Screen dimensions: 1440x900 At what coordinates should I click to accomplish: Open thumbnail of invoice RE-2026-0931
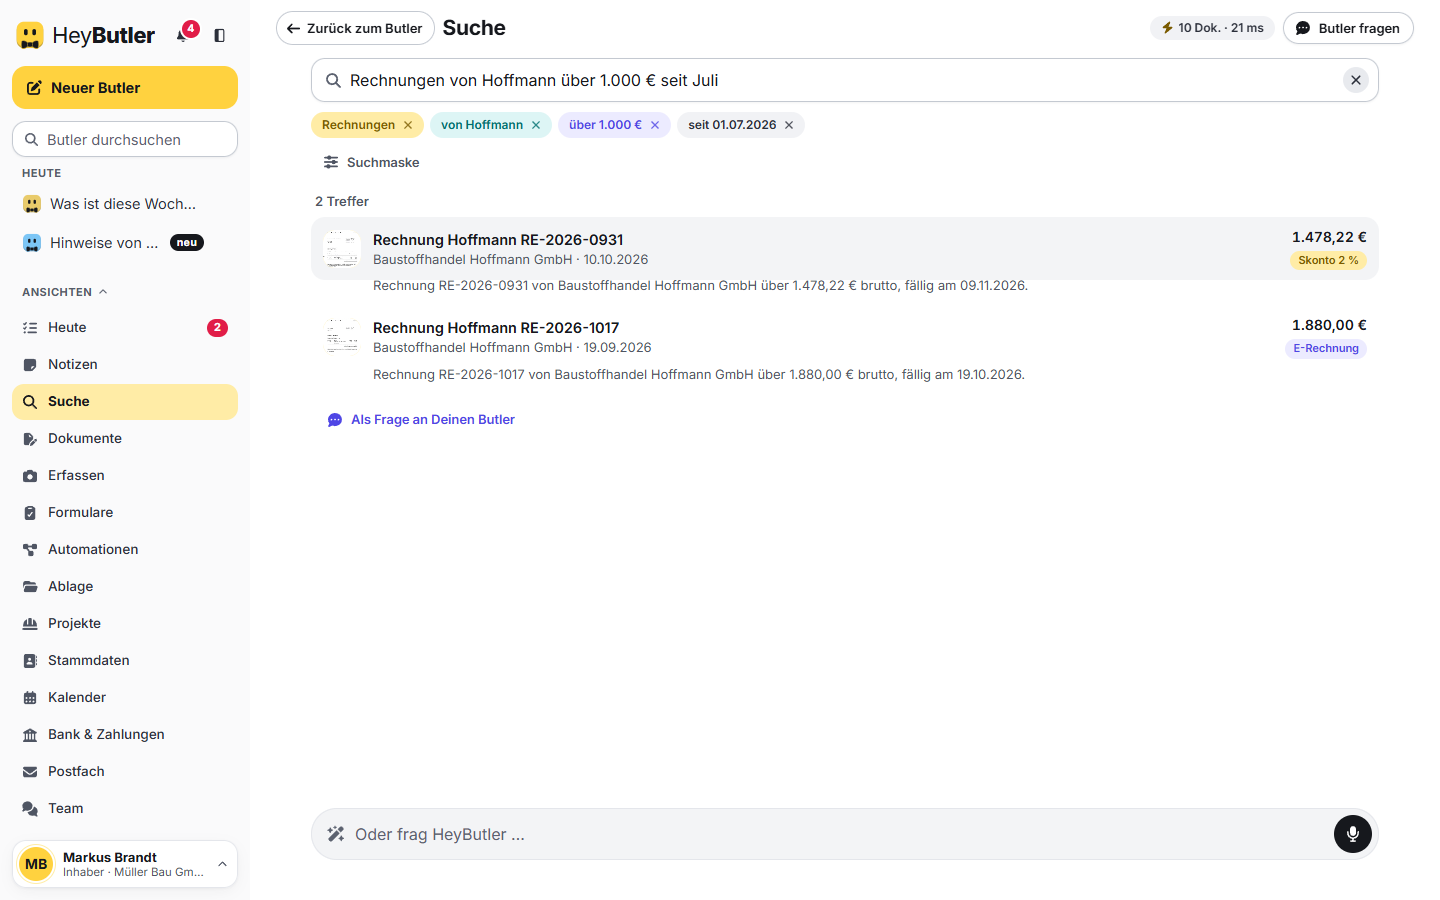(x=342, y=249)
